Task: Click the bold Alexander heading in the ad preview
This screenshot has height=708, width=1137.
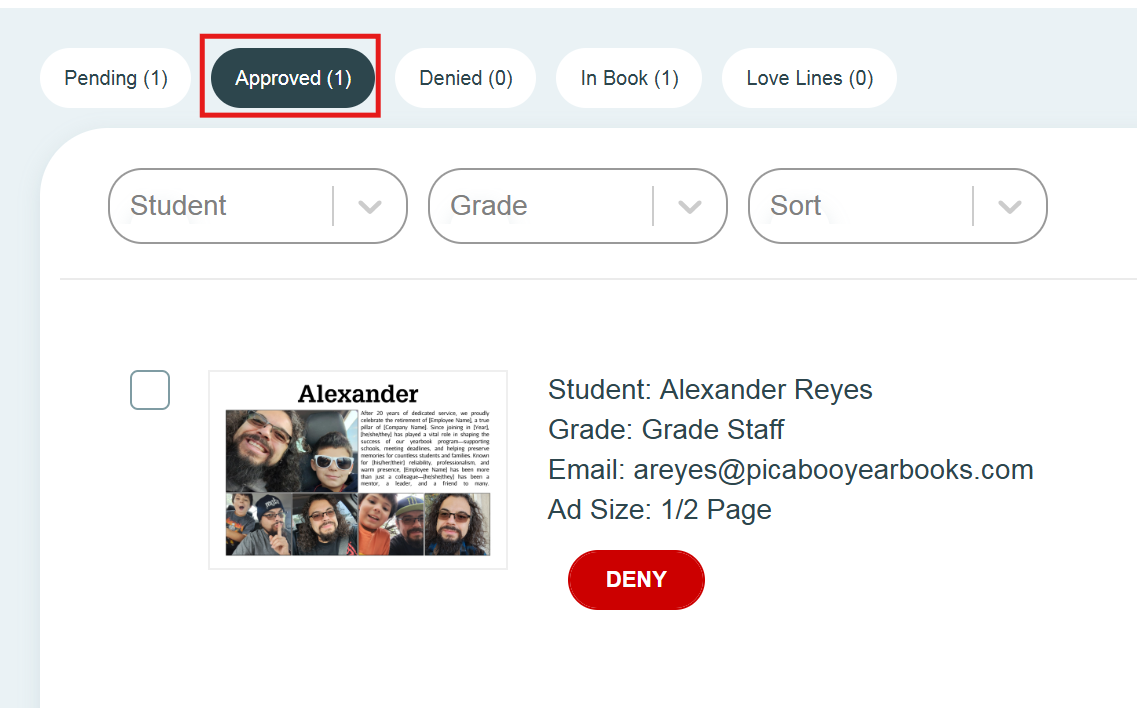Action: click(x=358, y=394)
